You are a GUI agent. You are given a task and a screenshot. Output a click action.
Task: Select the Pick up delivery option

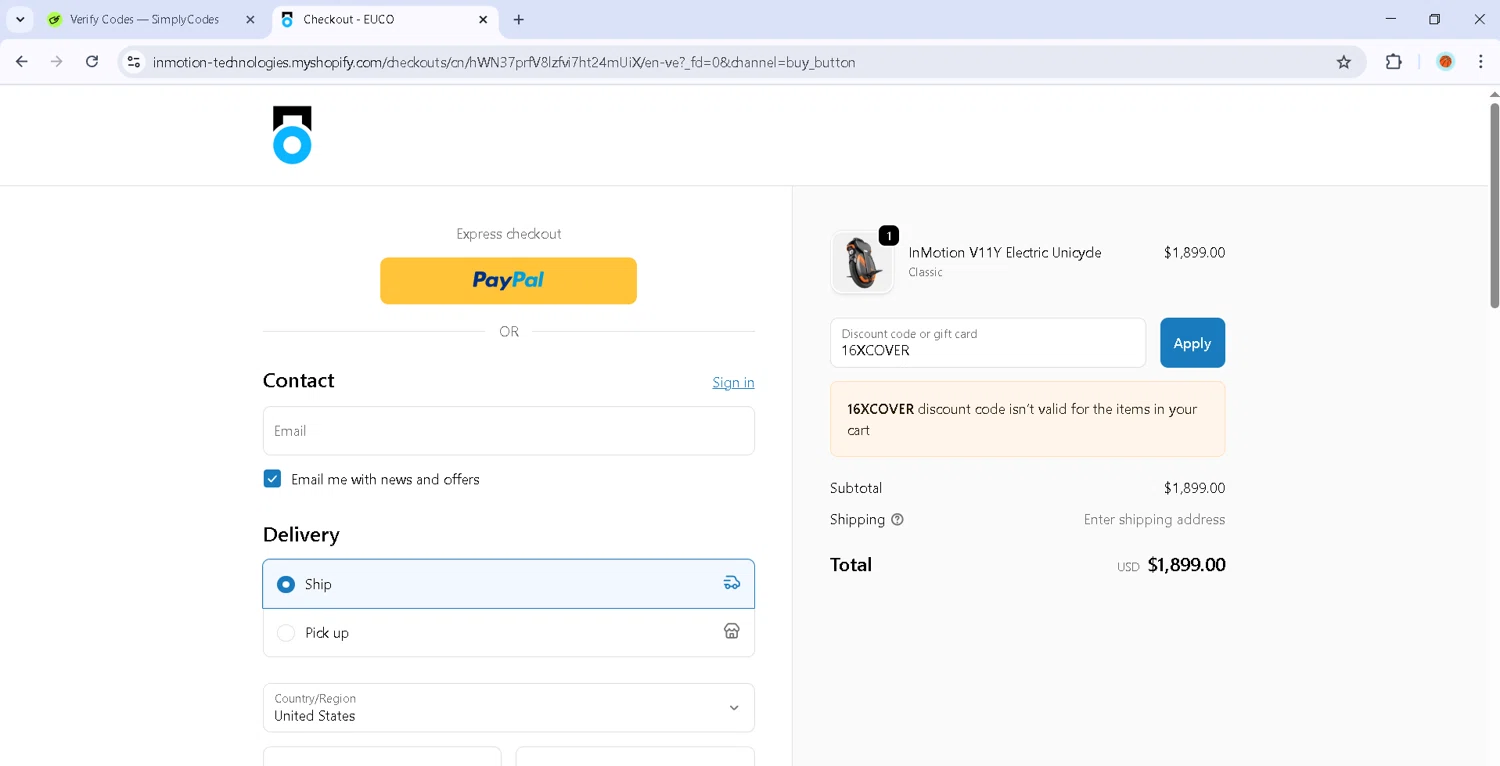click(508, 633)
